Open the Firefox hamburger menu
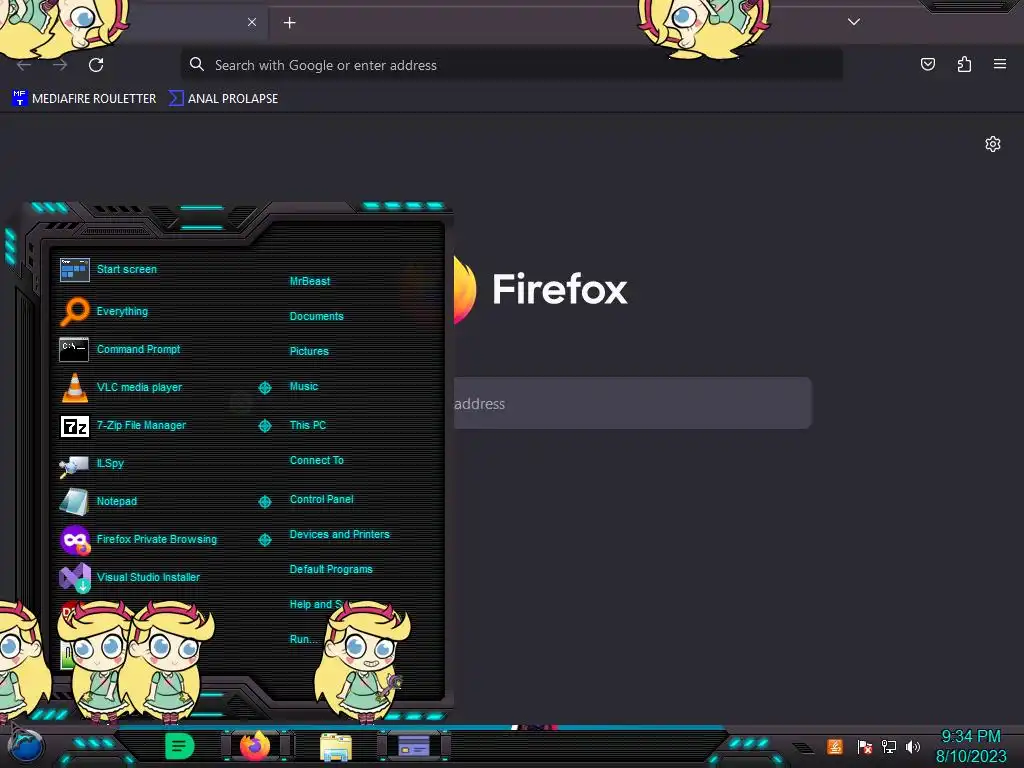The image size is (1024, 768). [x=1000, y=64]
